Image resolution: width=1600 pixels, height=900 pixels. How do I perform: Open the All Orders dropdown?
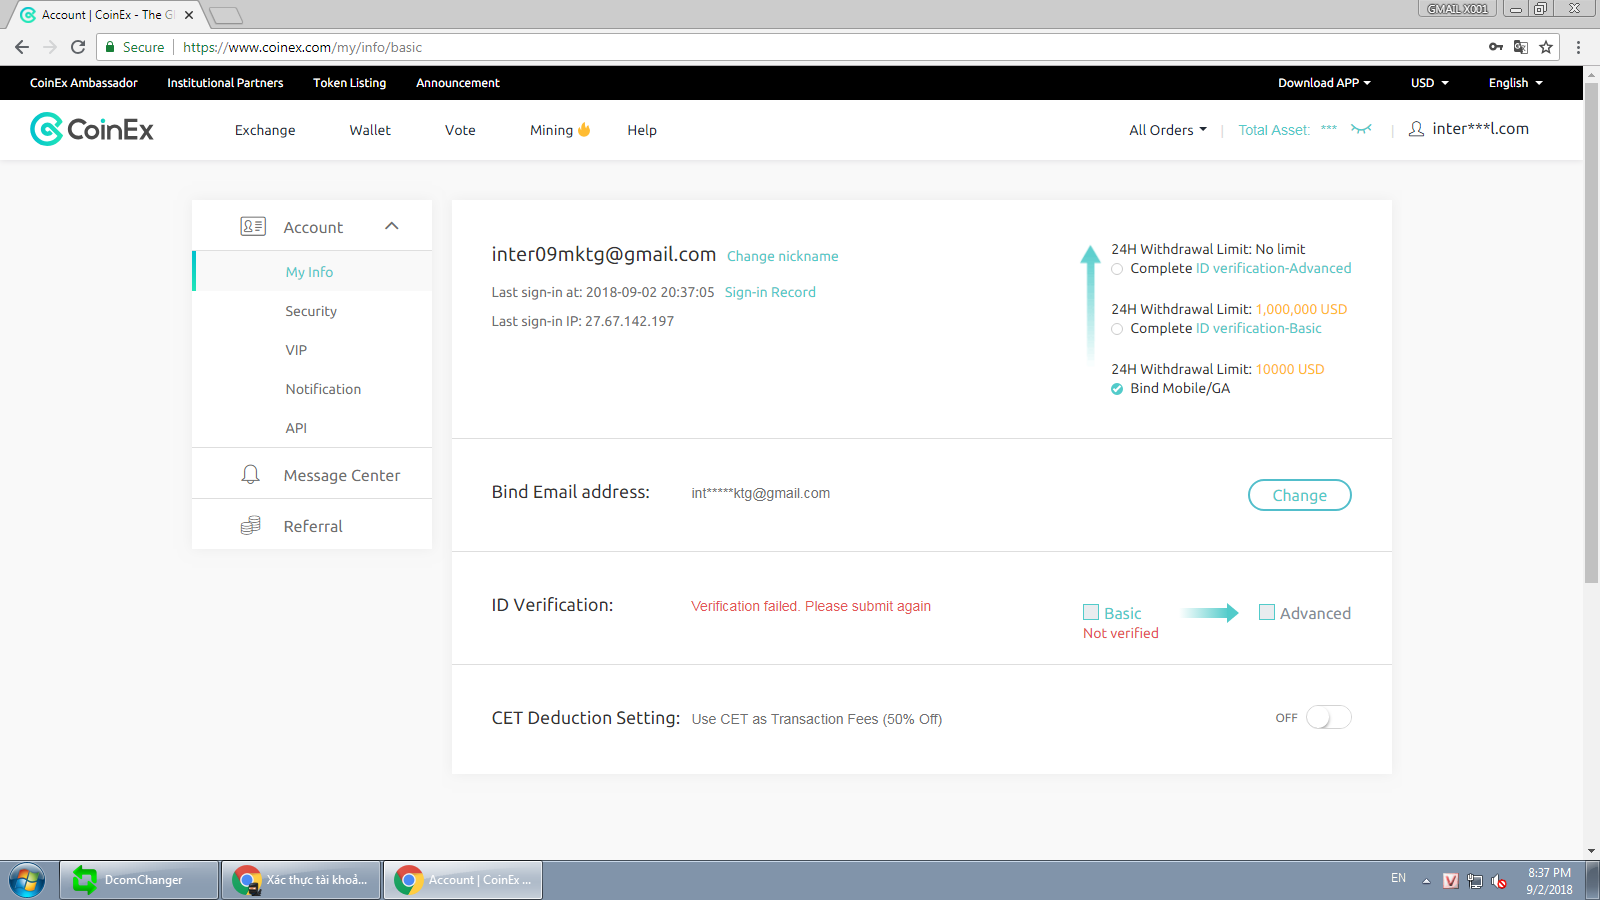1168,130
